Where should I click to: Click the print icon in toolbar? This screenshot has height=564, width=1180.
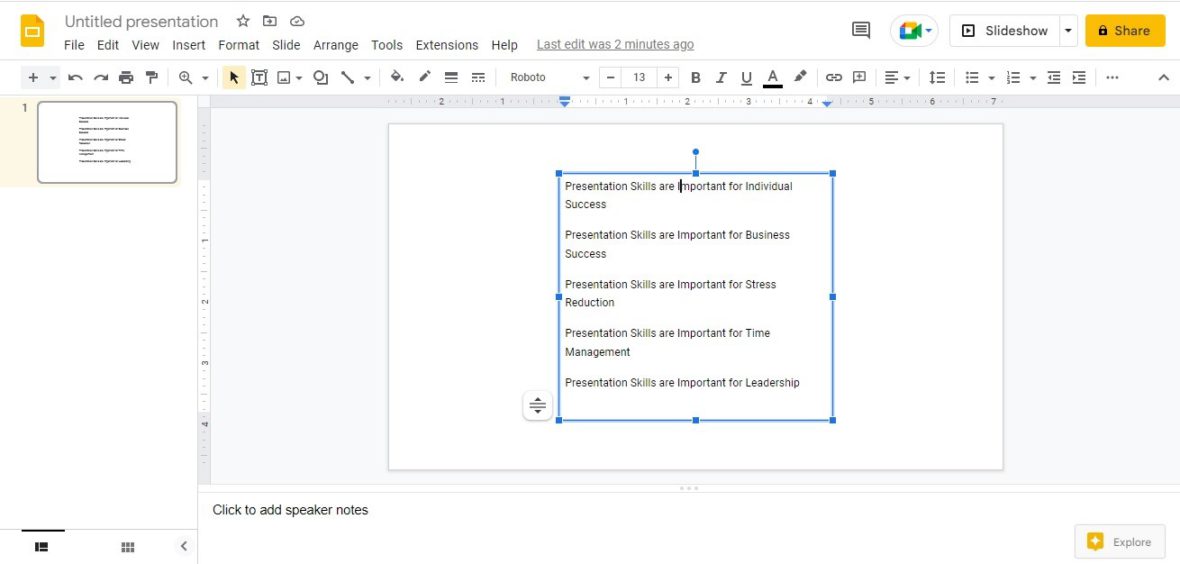(126, 77)
